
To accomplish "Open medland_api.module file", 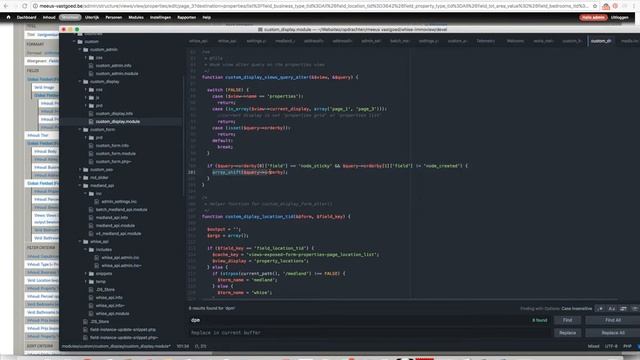I will [115, 225].
